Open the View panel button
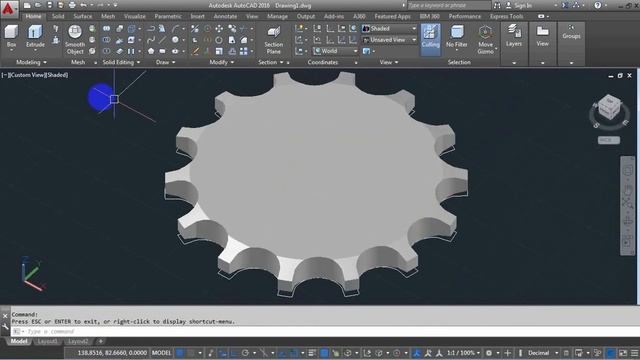This screenshot has height=360, width=640. coord(542,36)
